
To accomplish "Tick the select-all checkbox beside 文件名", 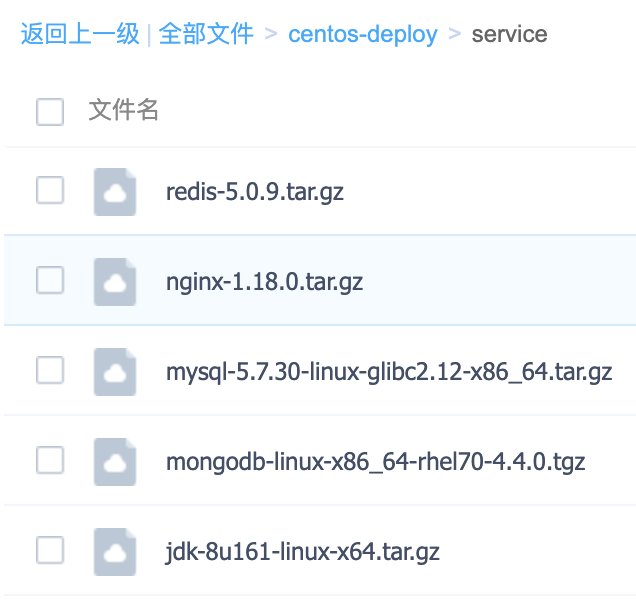I will [50, 111].
